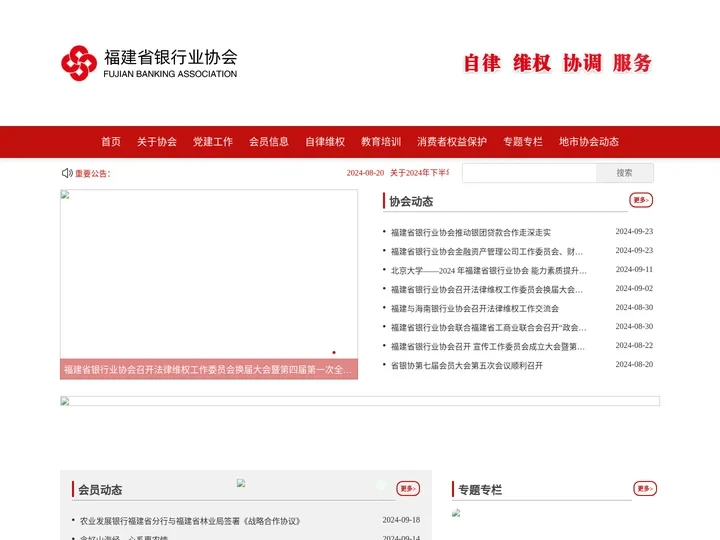This screenshot has height=540, width=720.
Task: Open news 福建省银行业协会推动银团贷款合作走深走实
Action: (471, 232)
